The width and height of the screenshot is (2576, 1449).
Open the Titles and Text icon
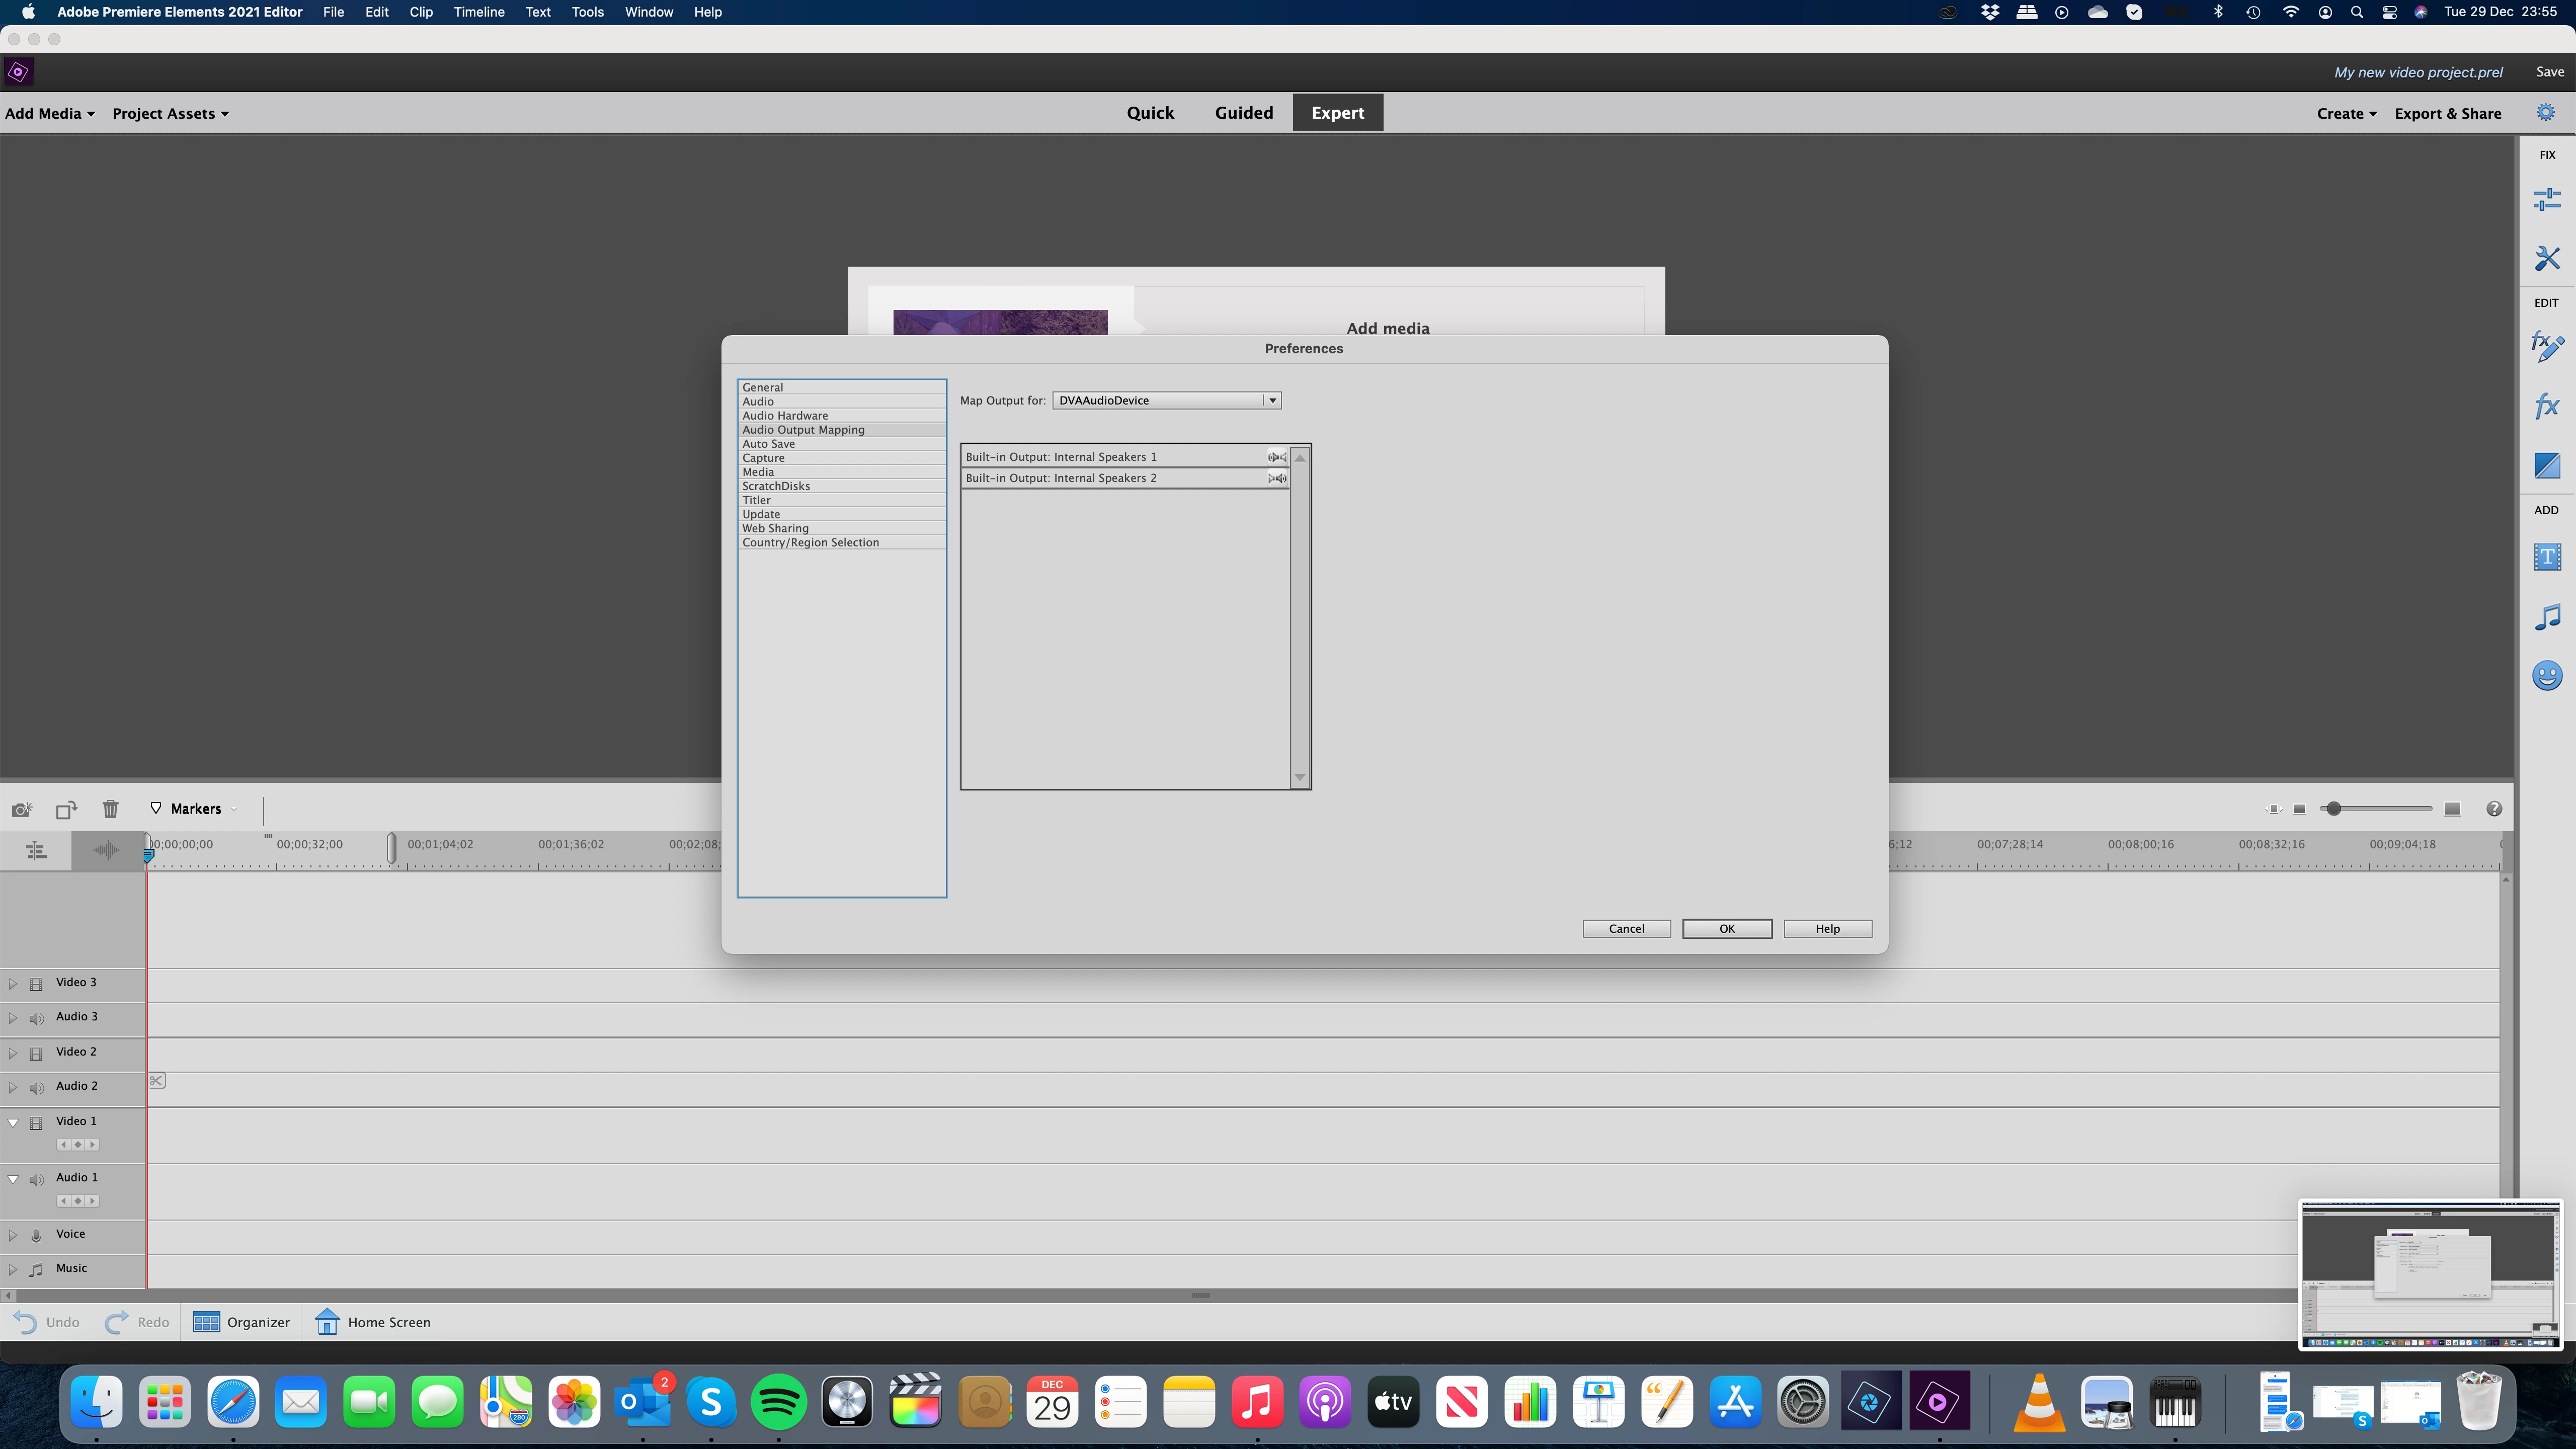(x=2546, y=557)
